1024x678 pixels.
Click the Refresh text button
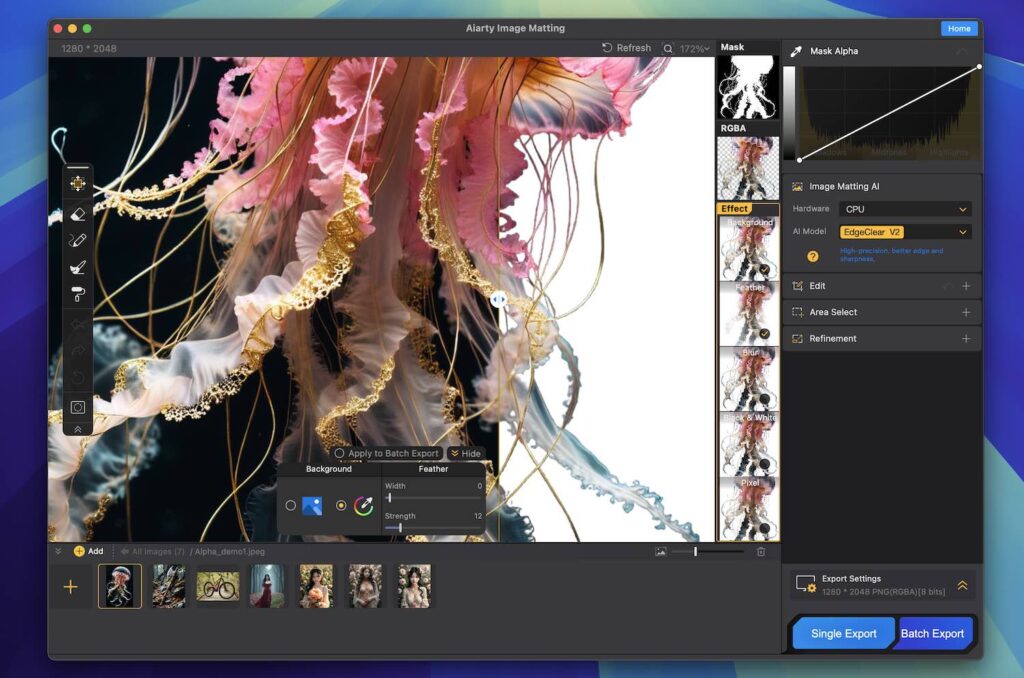[633, 48]
